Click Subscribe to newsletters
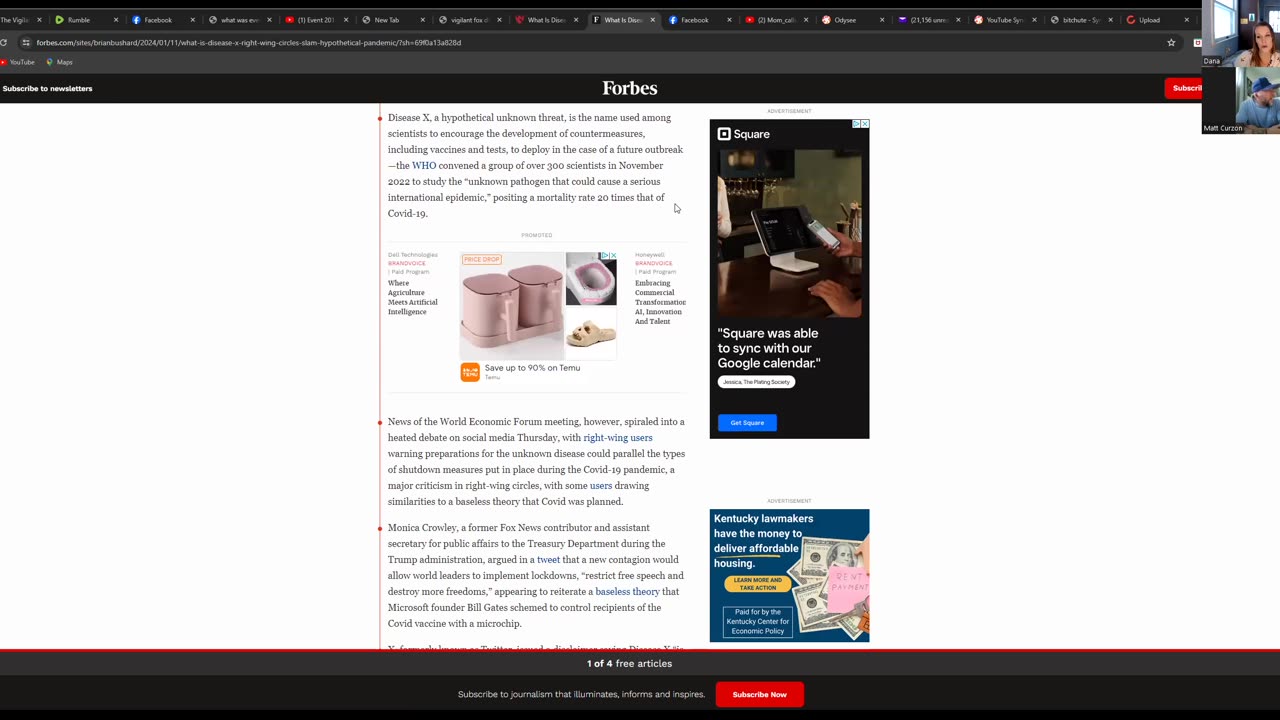Image resolution: width=1280 pixels, height=720 pixels. [47, 88]
